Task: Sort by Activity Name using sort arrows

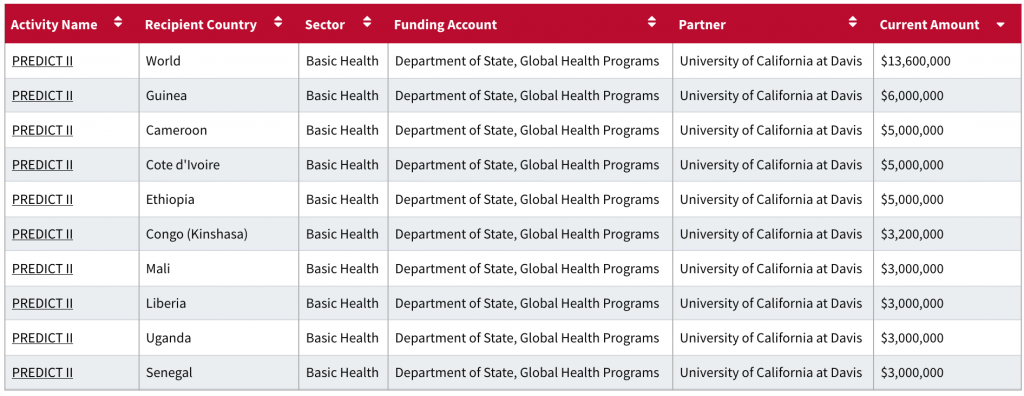Action: point(118,22)
